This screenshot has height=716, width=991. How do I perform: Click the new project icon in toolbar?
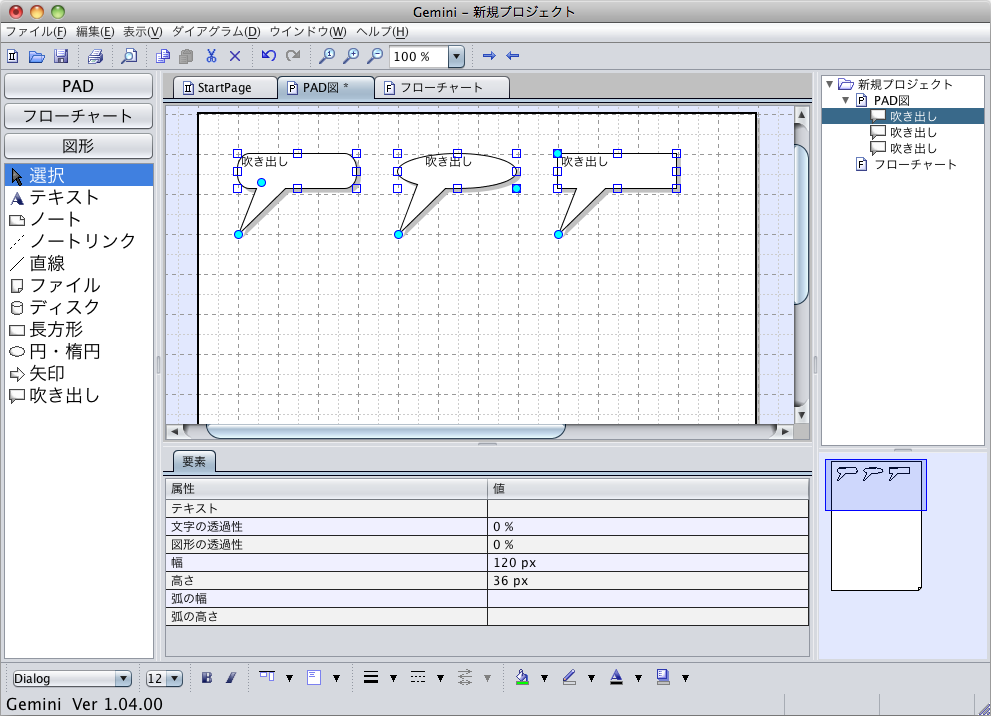pyautogui.click(x=13, y=56)
